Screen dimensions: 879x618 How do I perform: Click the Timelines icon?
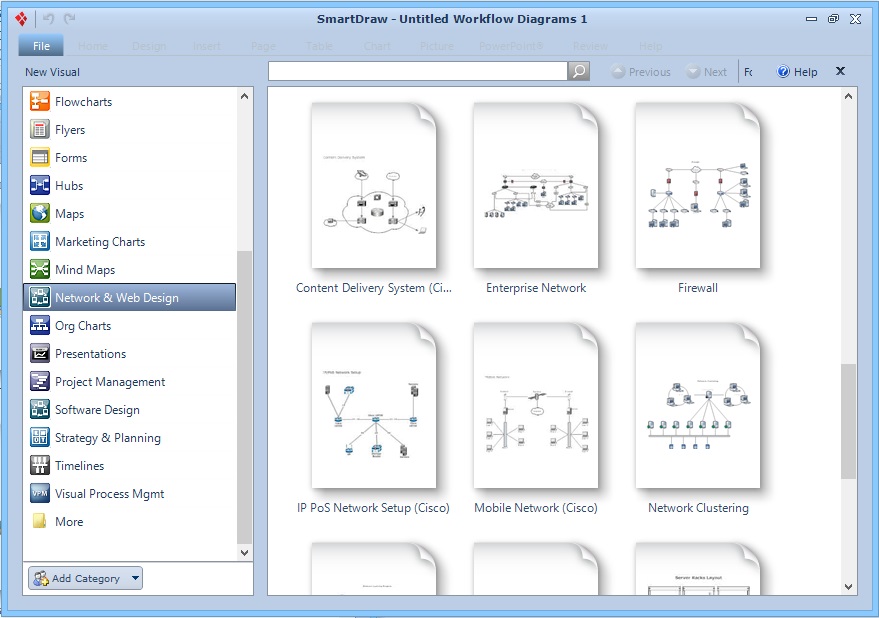pyautogui.click(x=40, y=465)
